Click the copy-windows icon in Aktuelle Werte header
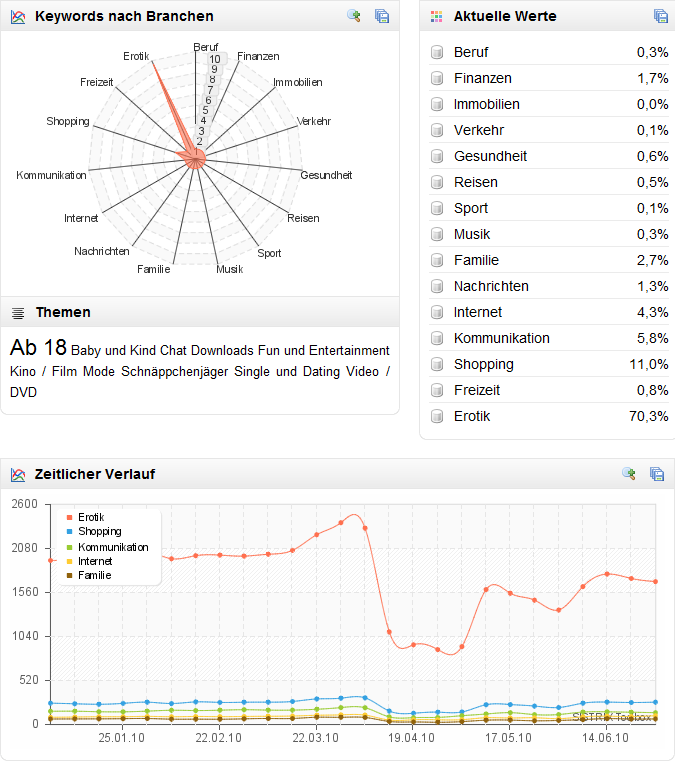The width and height of the screenshot is (675, 761). 660,15
